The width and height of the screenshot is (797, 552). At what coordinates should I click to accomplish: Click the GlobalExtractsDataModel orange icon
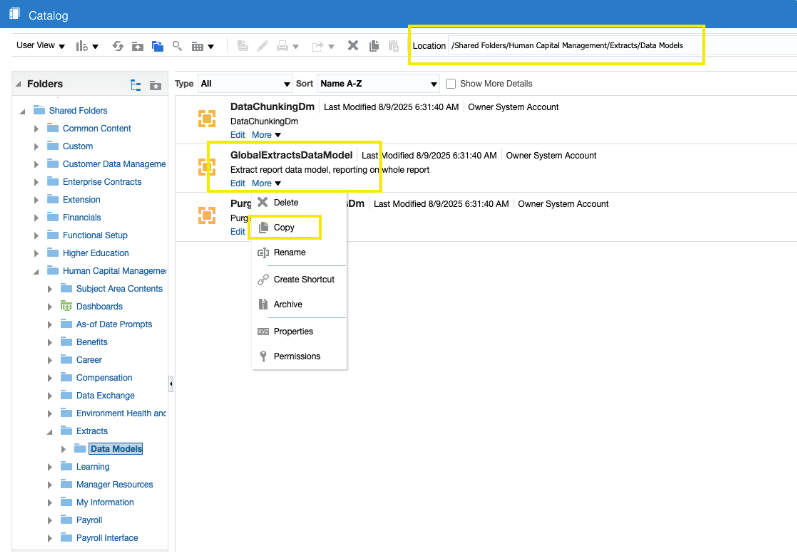(x=207, y=167)
